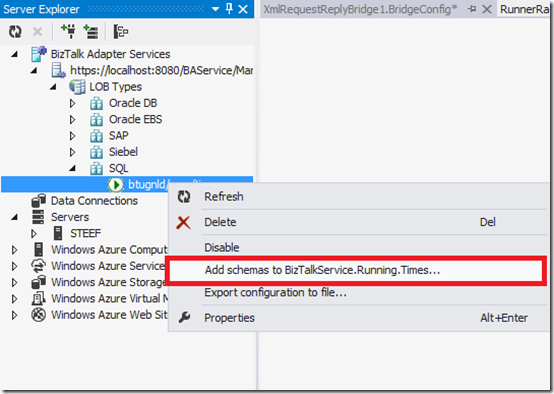Choose Export configuration to file
Image resolution: width=554 pixels, height=394 pixels.
[358, 293]
